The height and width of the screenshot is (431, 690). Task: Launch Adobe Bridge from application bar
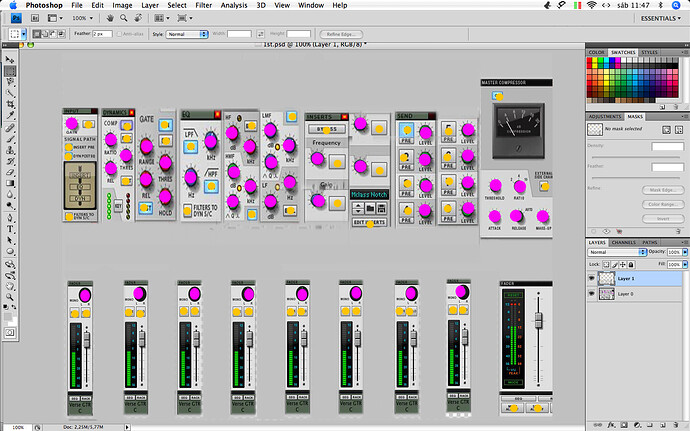(35, 18)
